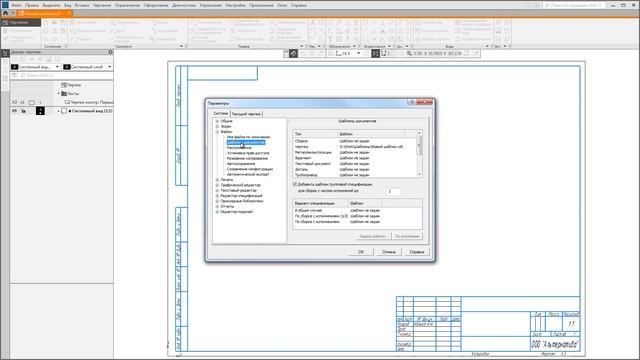Click the dark highlighted icon in quick-access bar
The image size is (640, 360).
tap(293, 53)
